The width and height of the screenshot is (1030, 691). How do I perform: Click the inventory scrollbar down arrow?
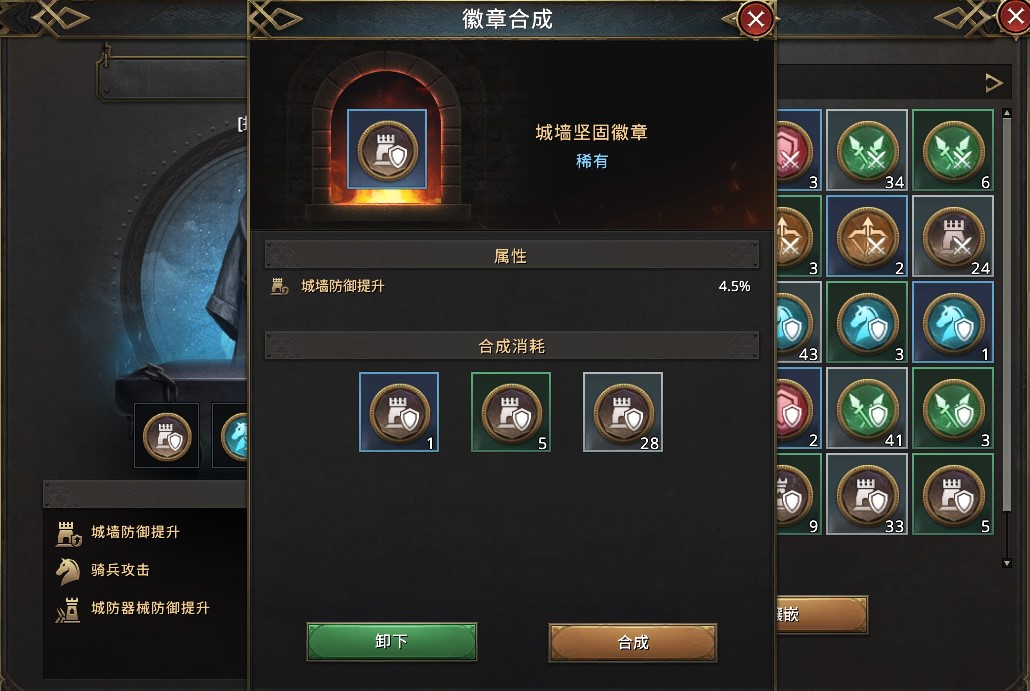point(1007,563)
